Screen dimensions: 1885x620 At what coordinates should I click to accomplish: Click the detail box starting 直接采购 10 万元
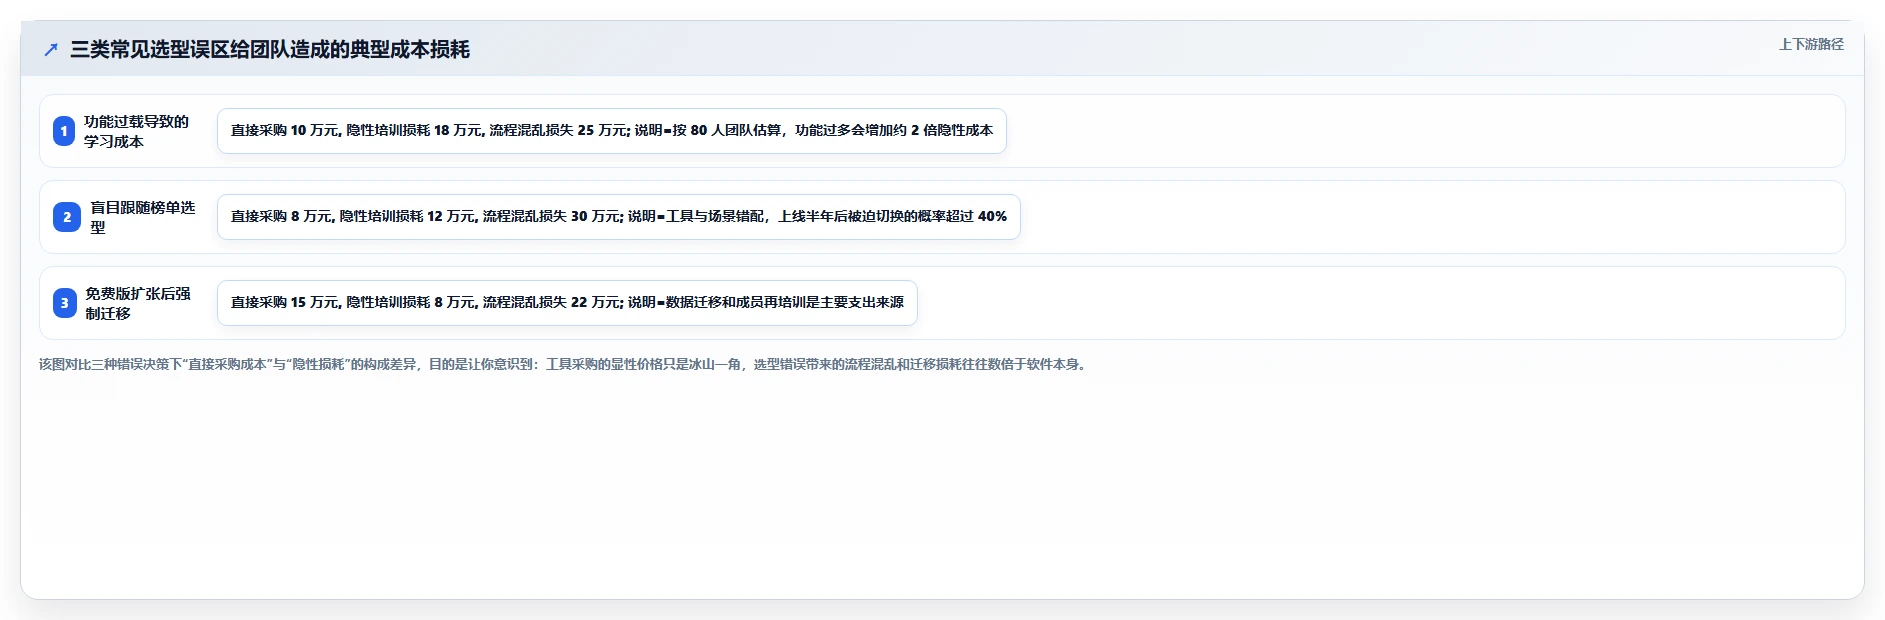612,131
